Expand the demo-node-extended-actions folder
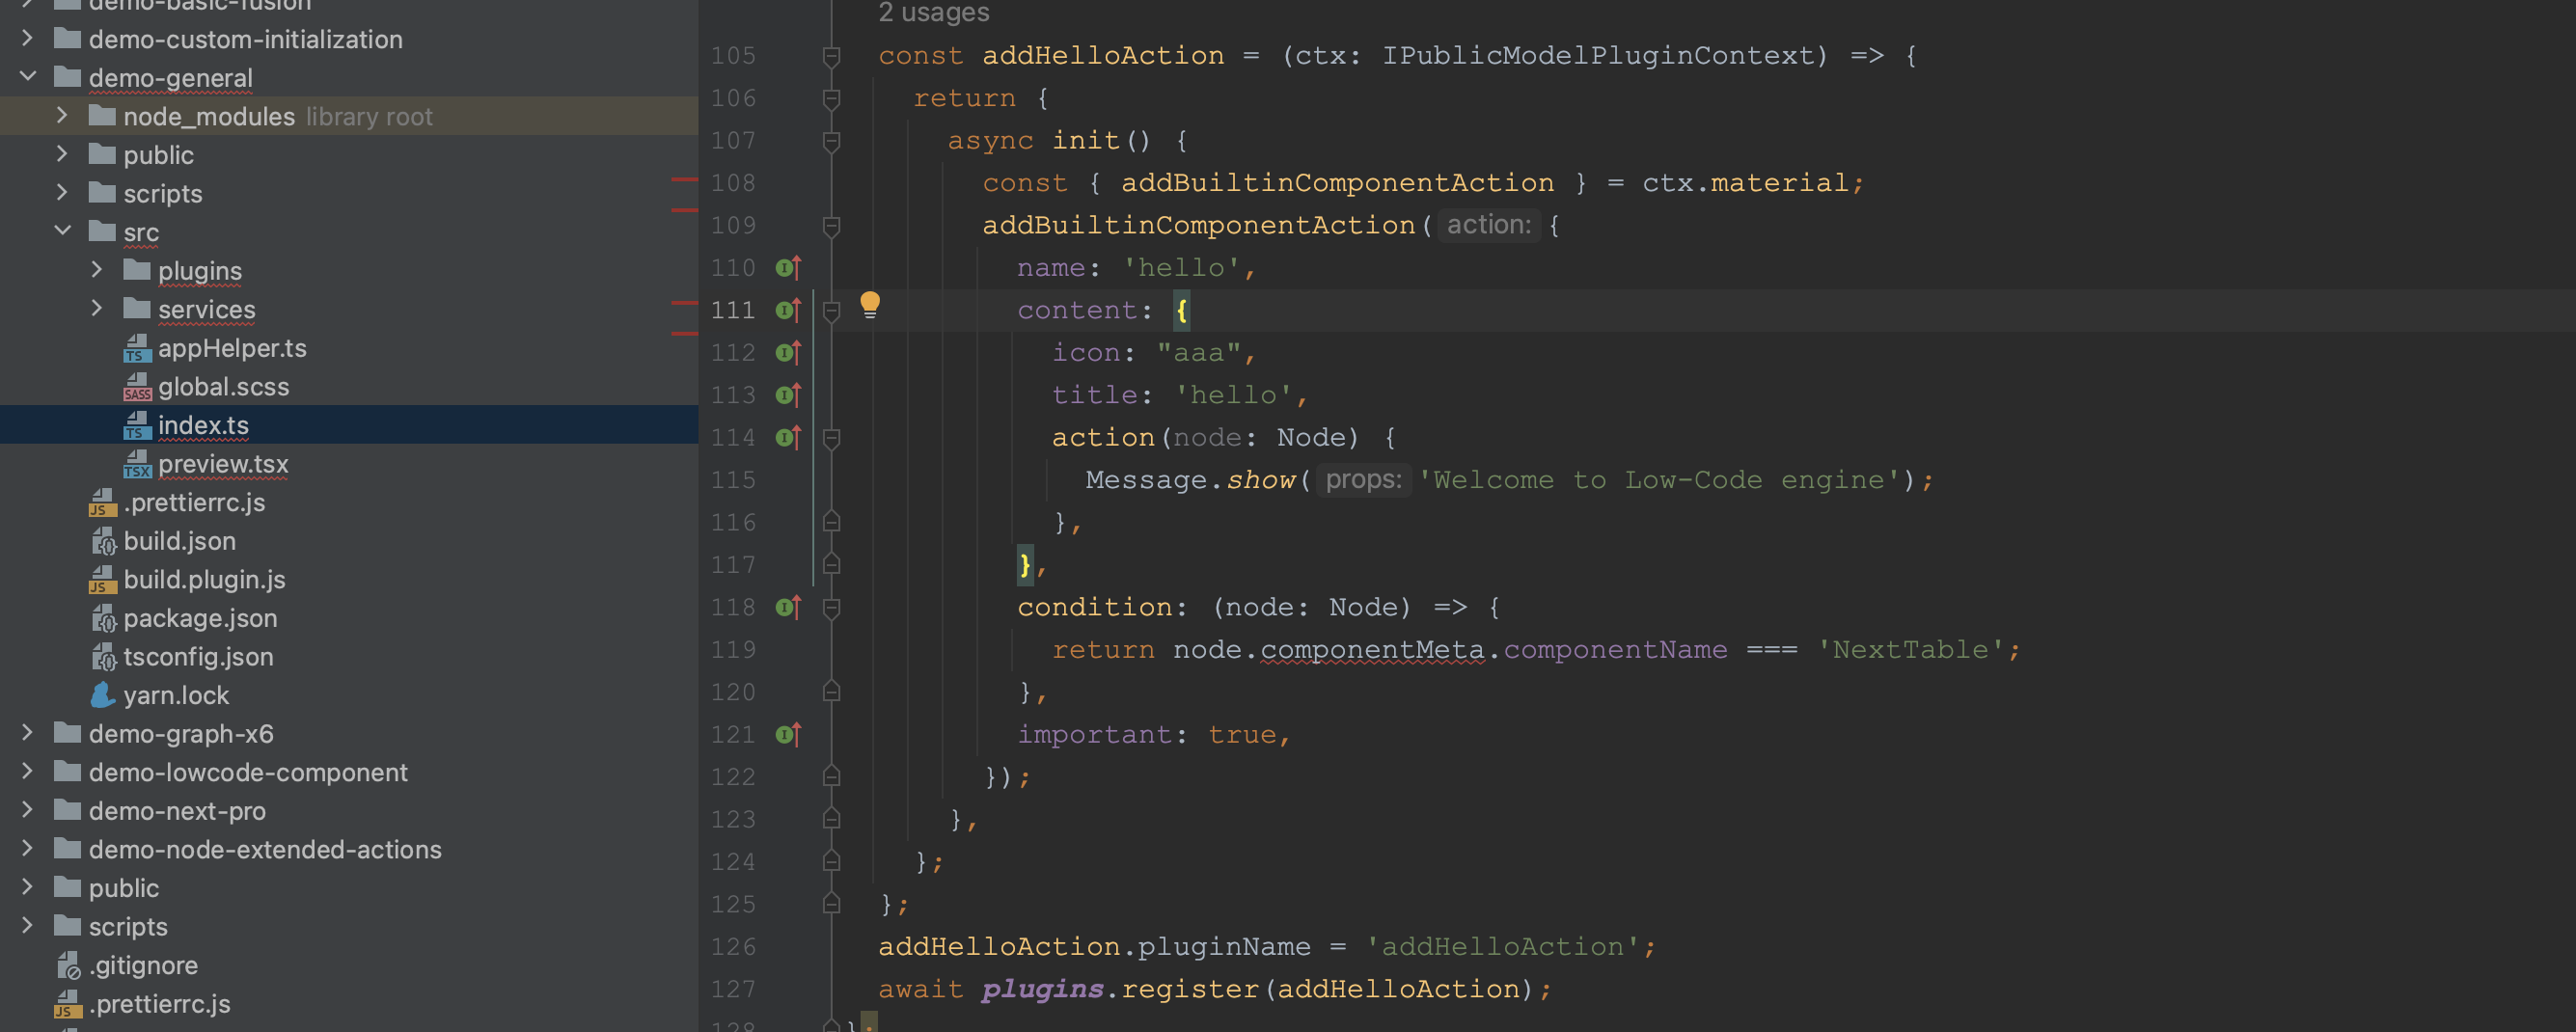 point(26,849)
